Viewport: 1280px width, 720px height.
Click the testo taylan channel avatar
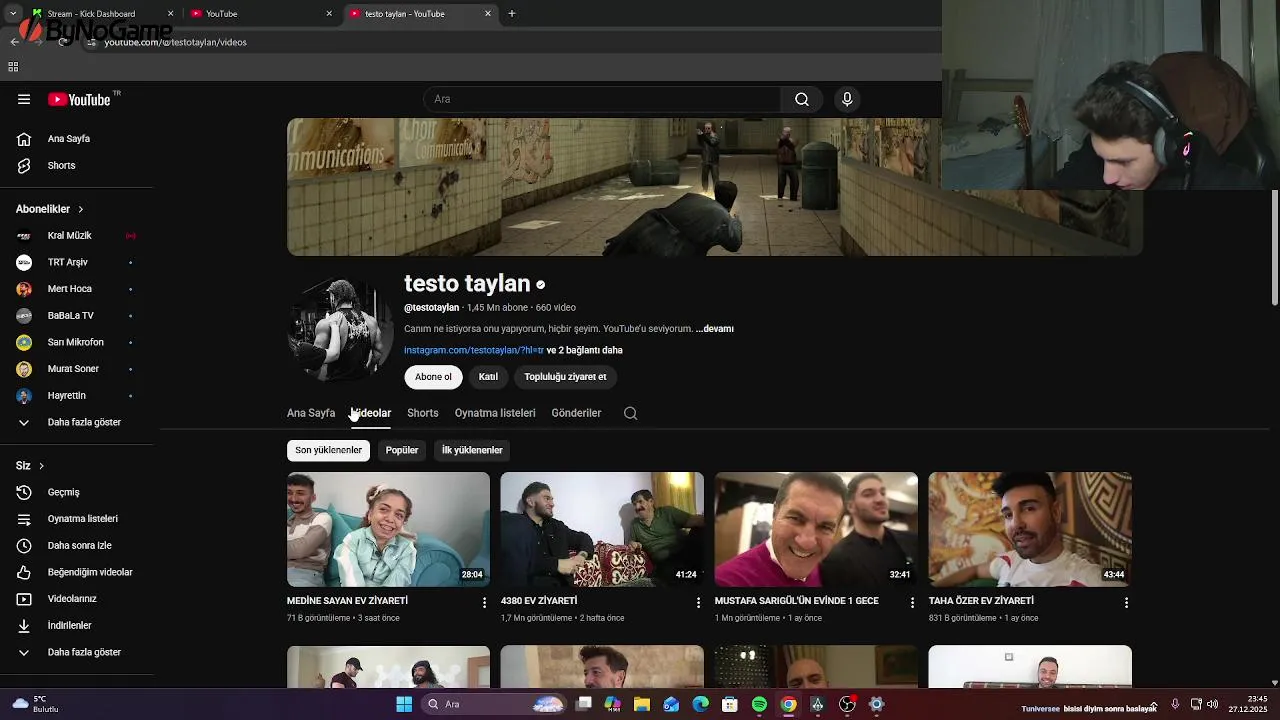coord(340,328)
